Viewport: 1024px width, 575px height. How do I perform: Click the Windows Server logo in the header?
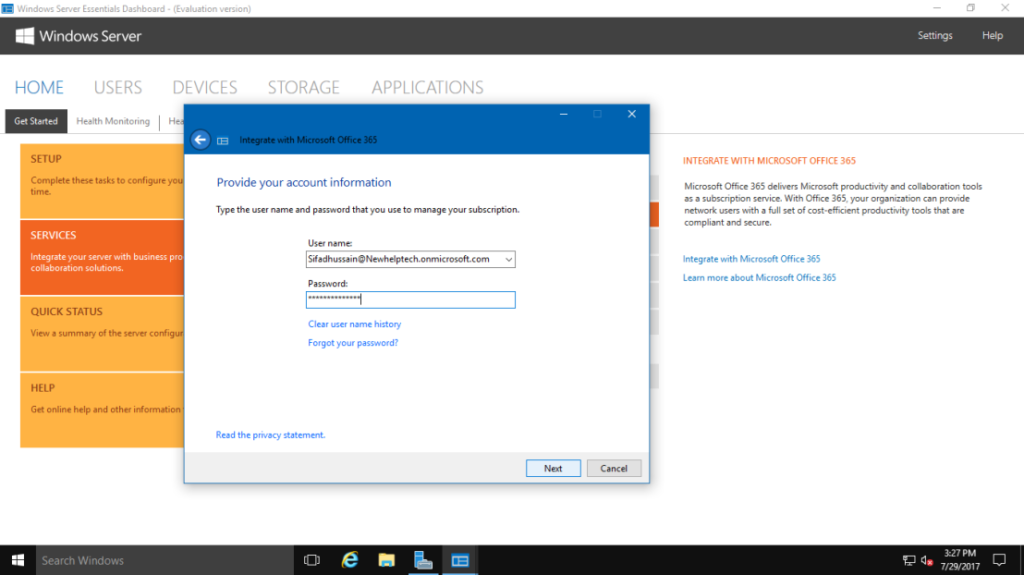tap(25, 36)
